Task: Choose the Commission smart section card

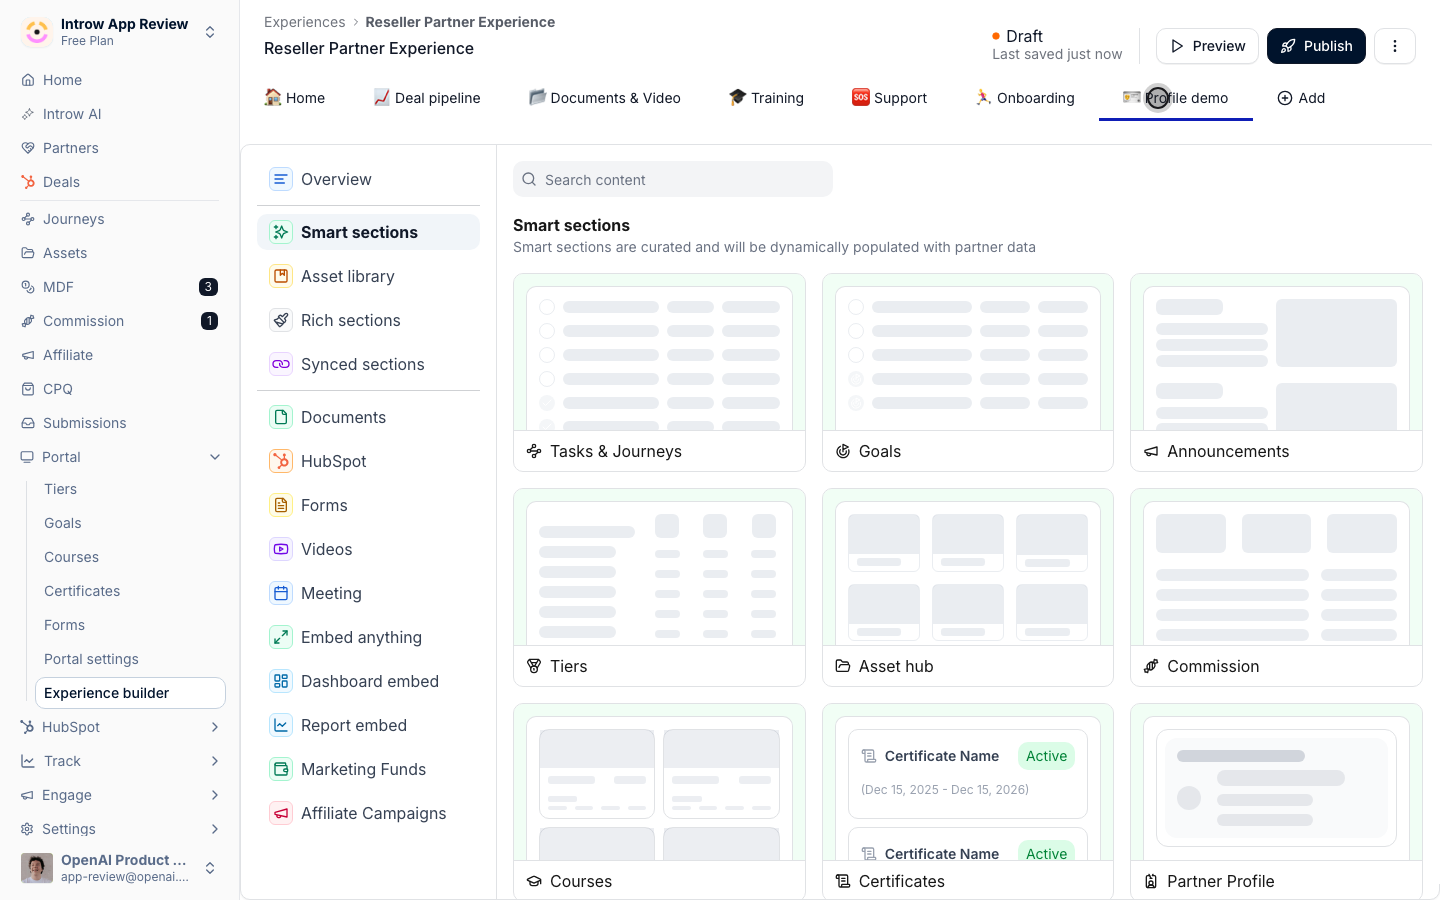Action: (1276, 587)
